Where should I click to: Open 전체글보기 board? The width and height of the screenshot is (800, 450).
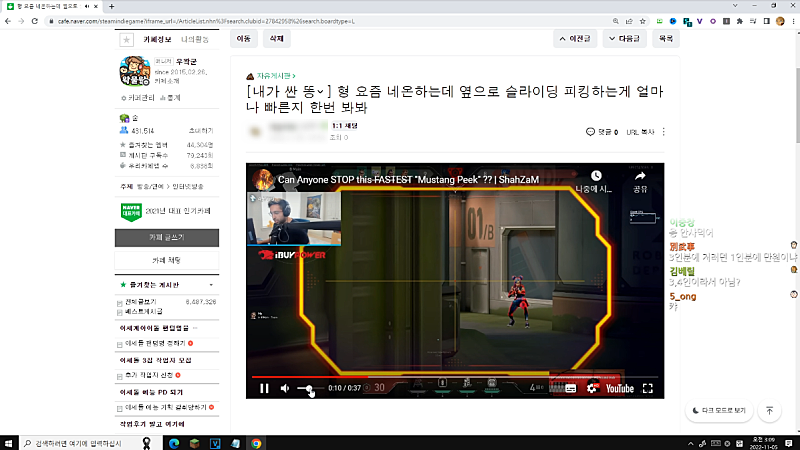(x=141, y=302)
